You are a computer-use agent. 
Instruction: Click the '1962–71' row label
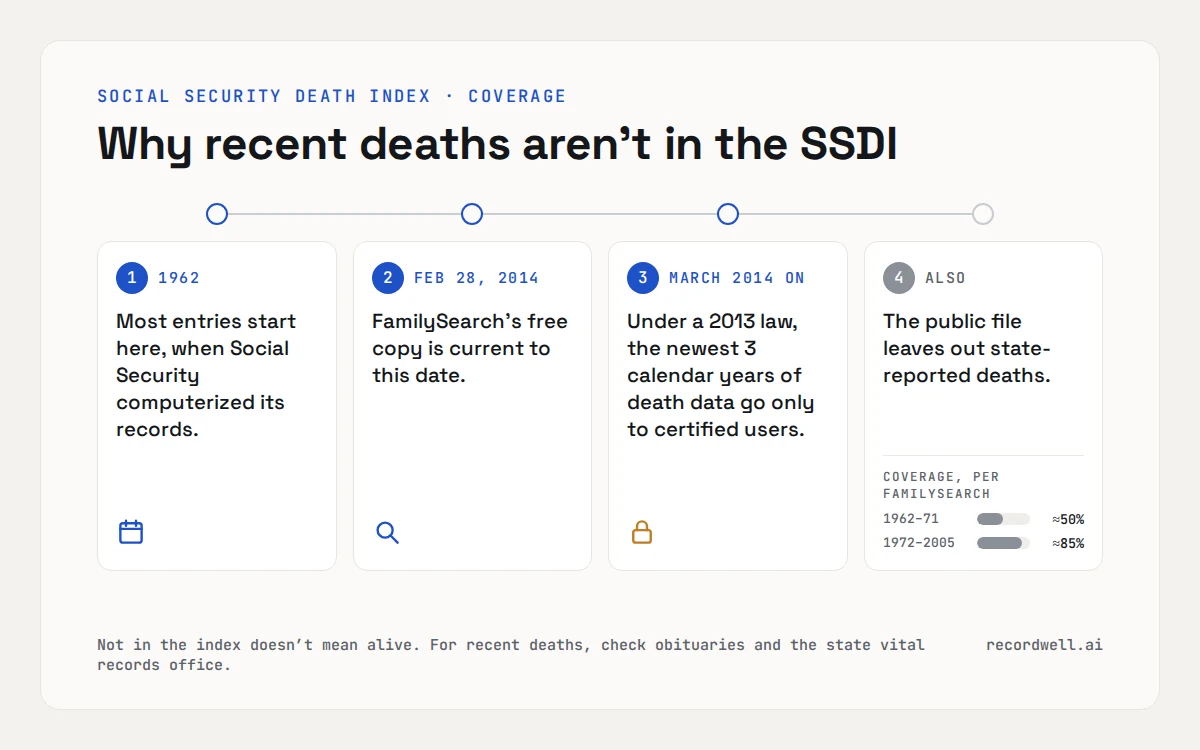click(911, 519)
